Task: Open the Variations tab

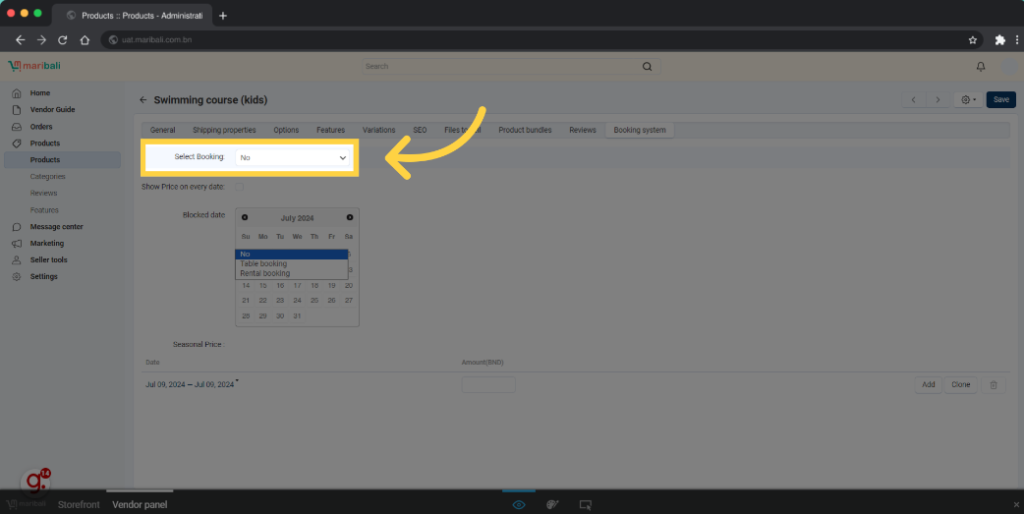Action: pos(379,130)
